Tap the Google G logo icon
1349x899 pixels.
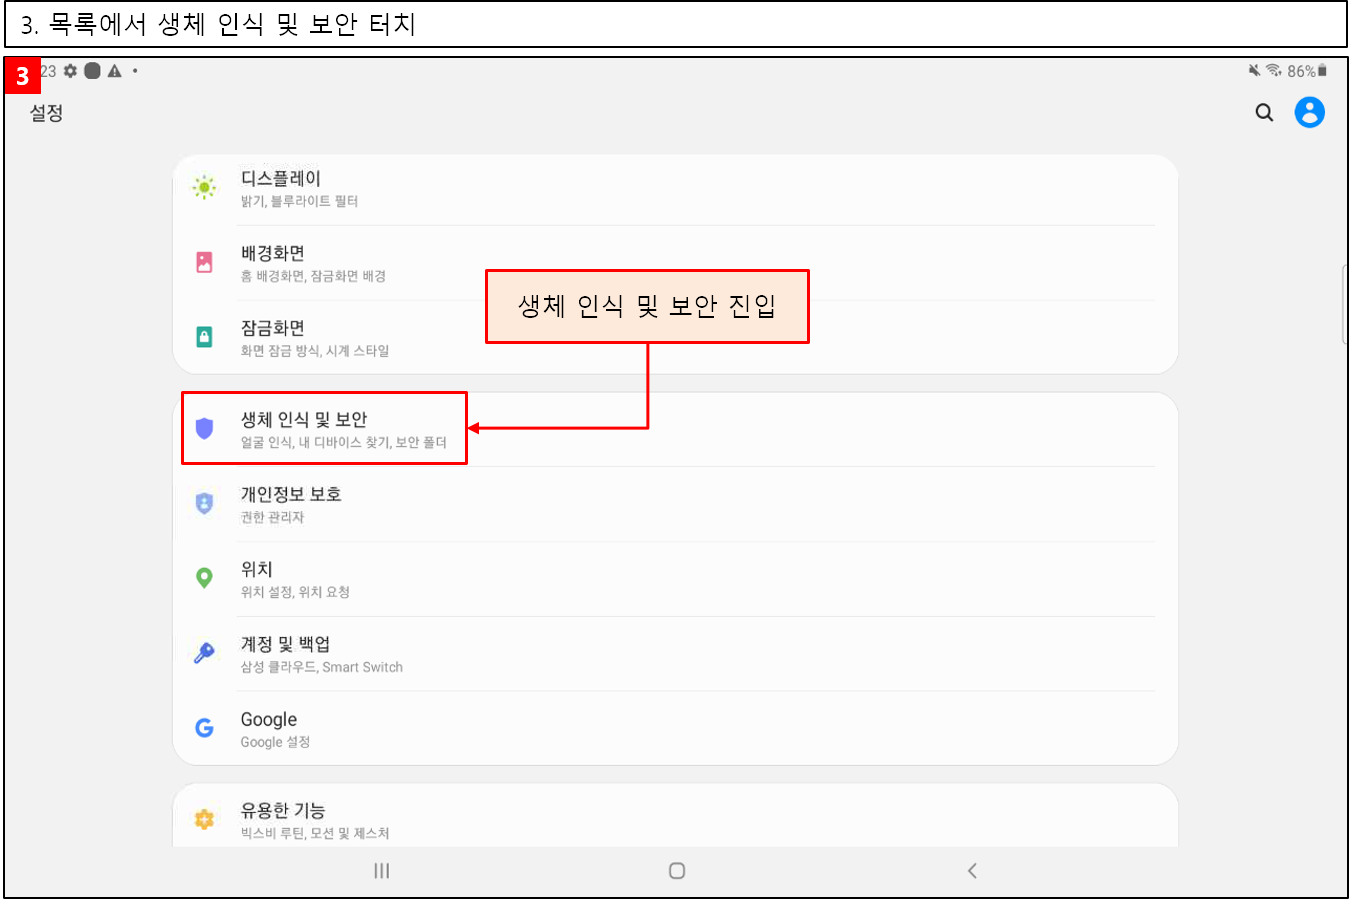(x=204, y=728)
